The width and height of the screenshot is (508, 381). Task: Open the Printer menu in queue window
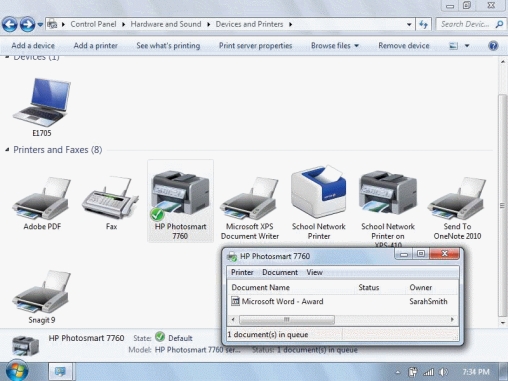(x=242, y=272)
